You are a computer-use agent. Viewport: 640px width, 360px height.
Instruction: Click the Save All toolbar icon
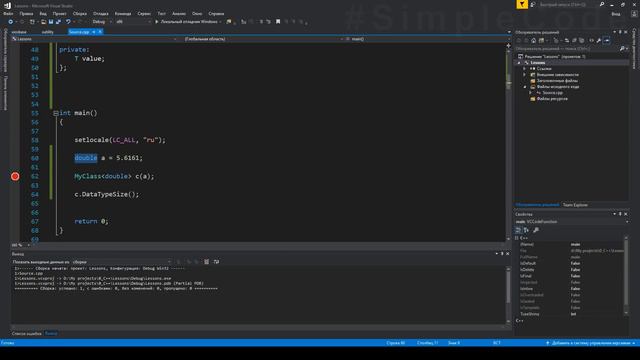[58, 22]
